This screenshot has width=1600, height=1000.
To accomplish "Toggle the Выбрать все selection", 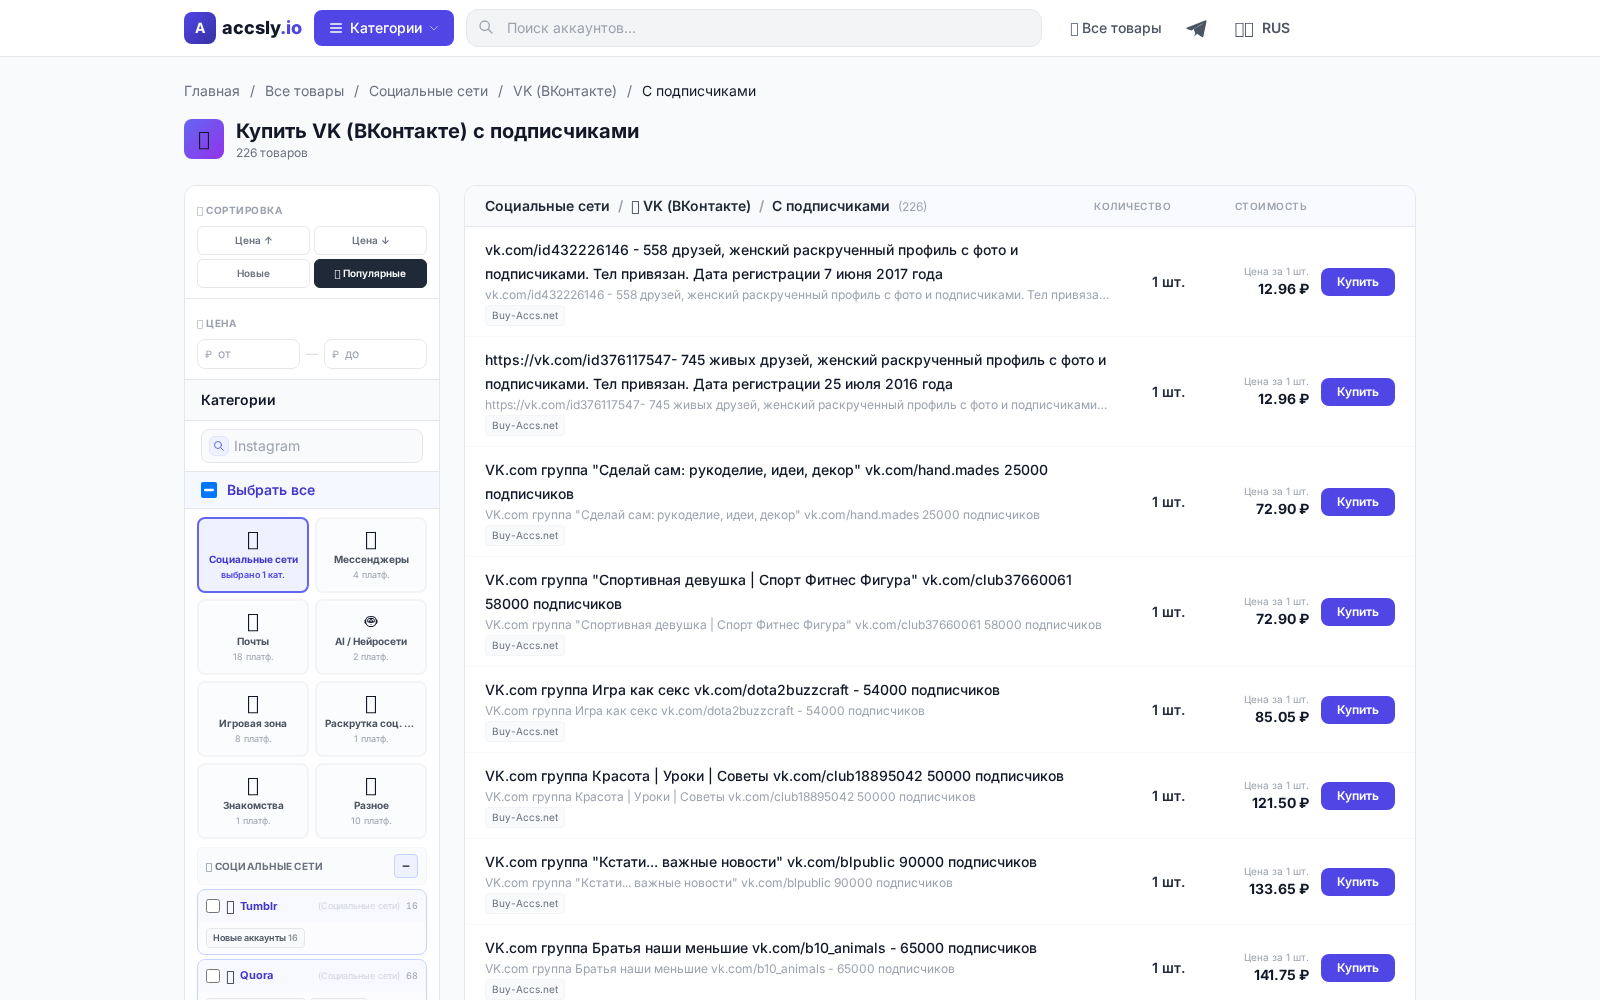I will click(209, 490).
